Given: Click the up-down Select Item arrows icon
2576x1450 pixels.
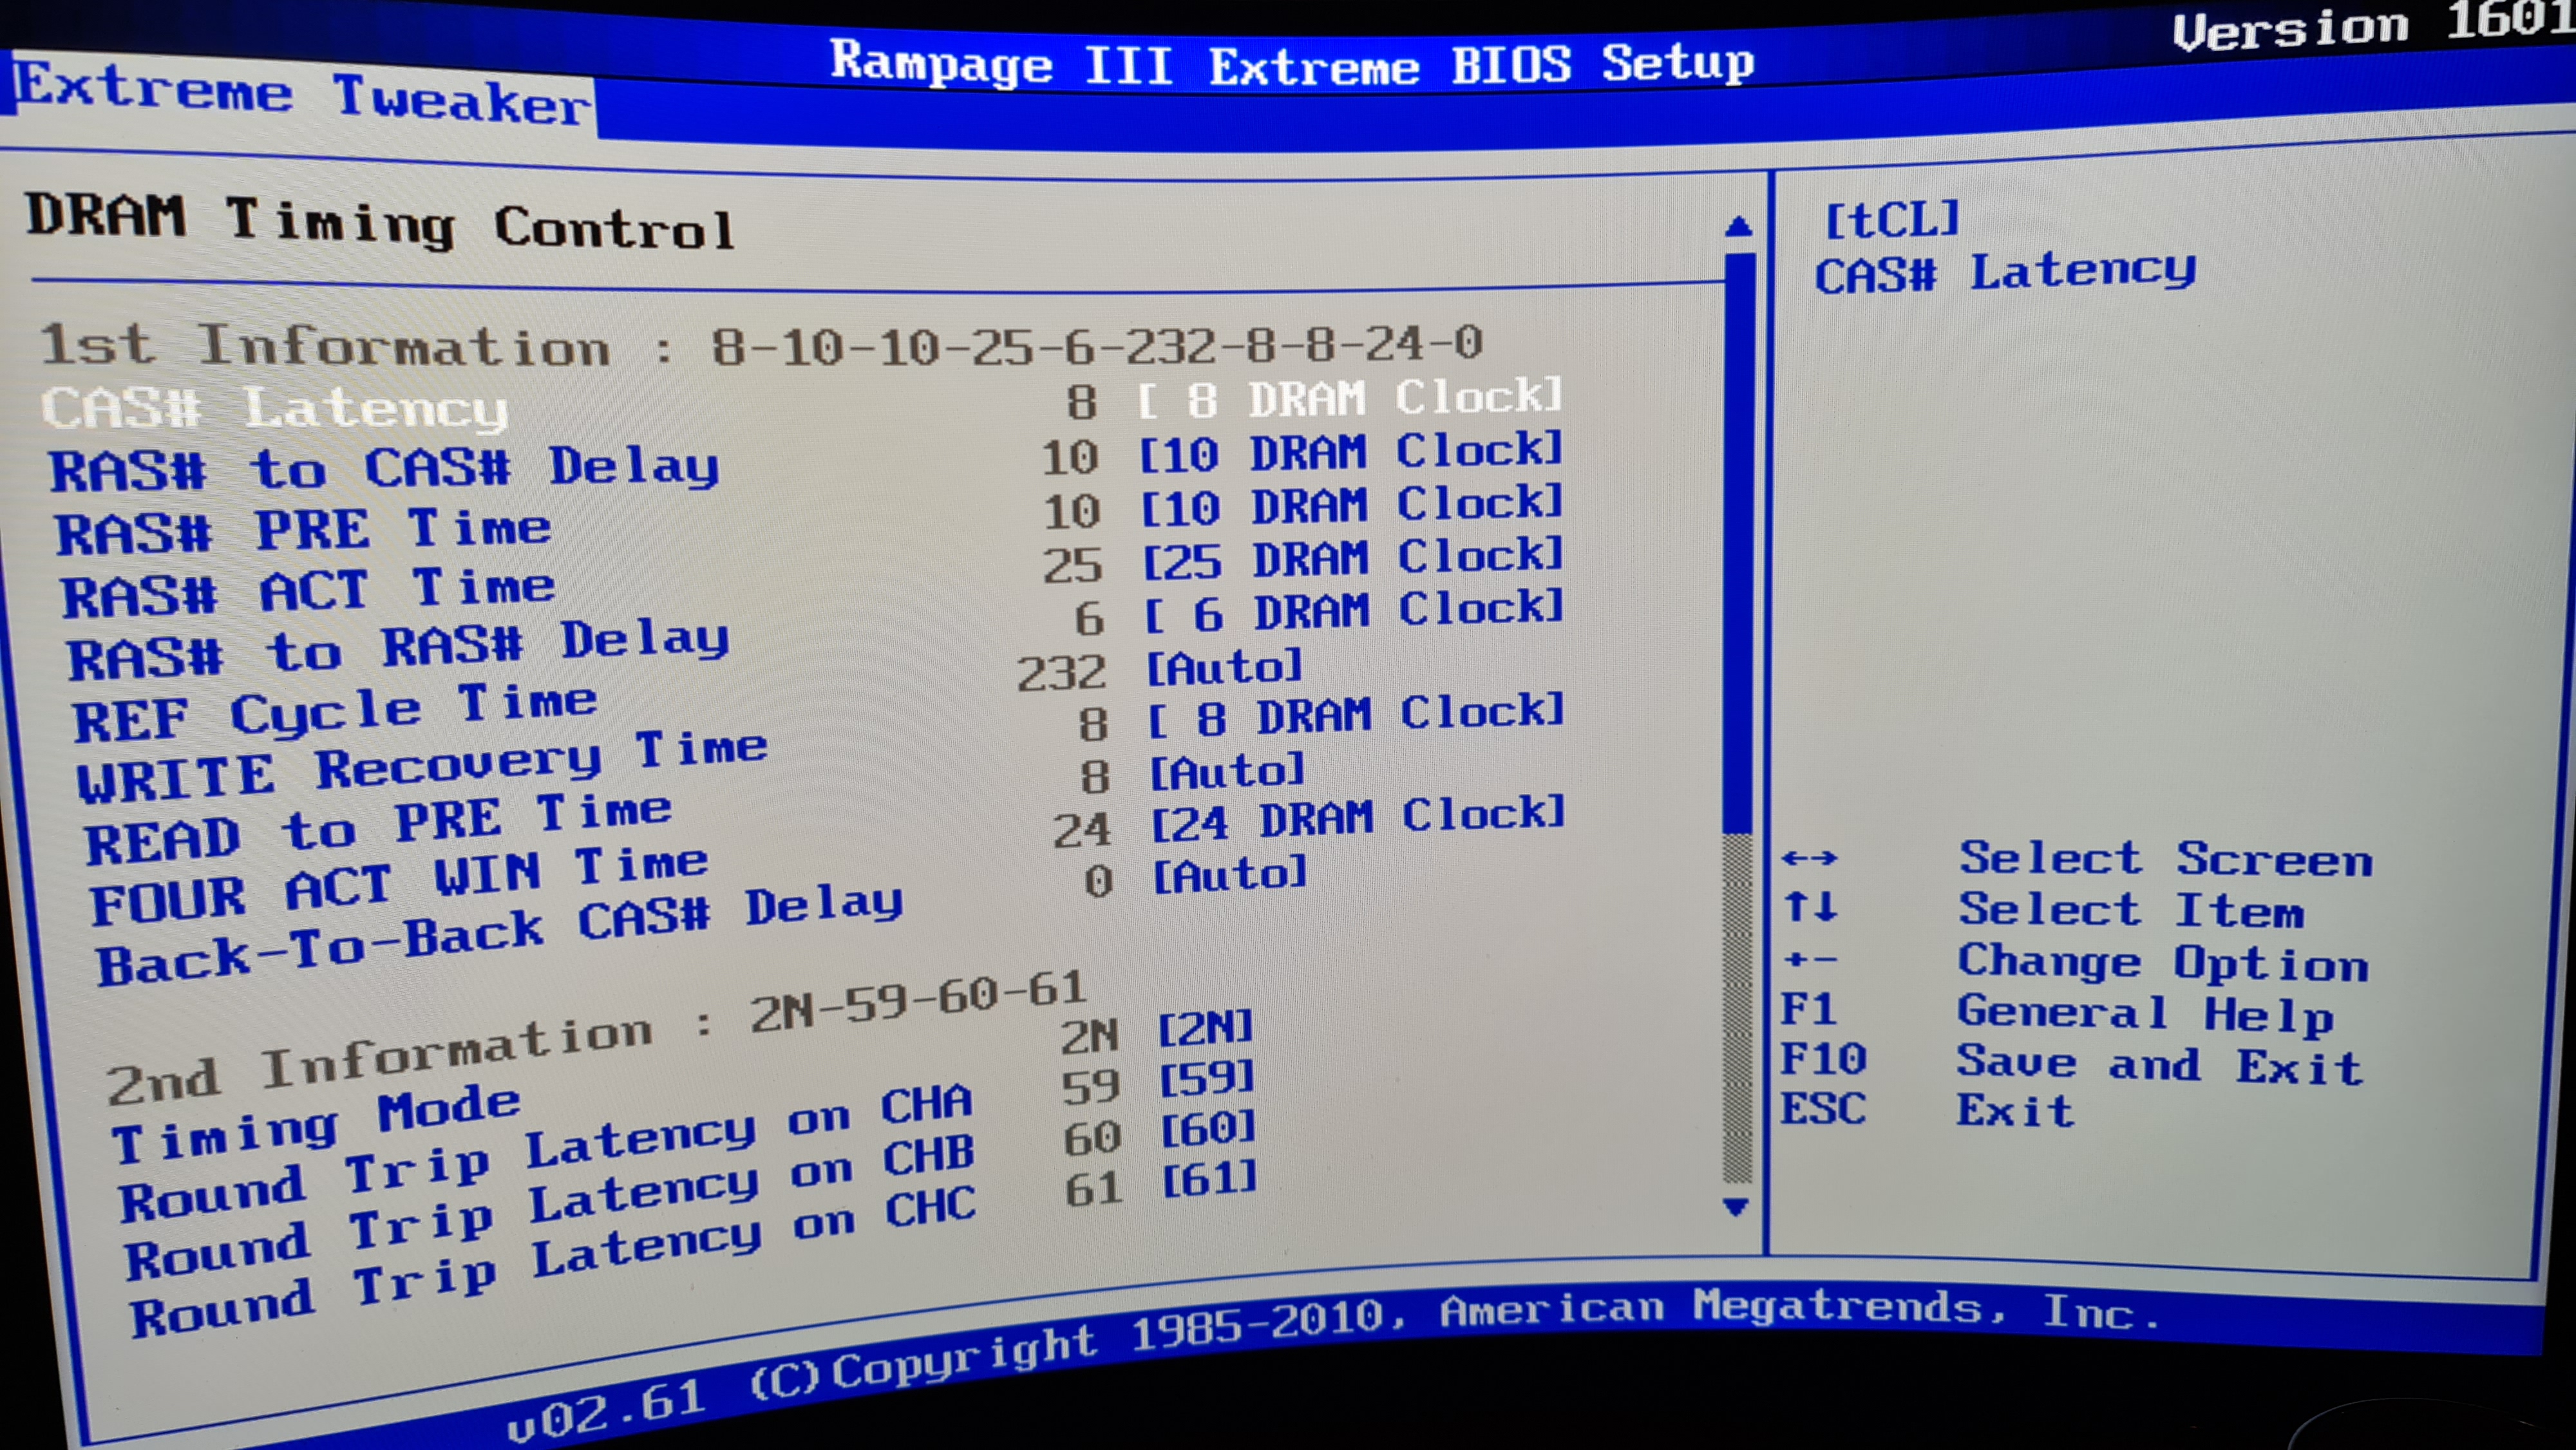Looking at the screenshot, I should [x=1810, y=907].
